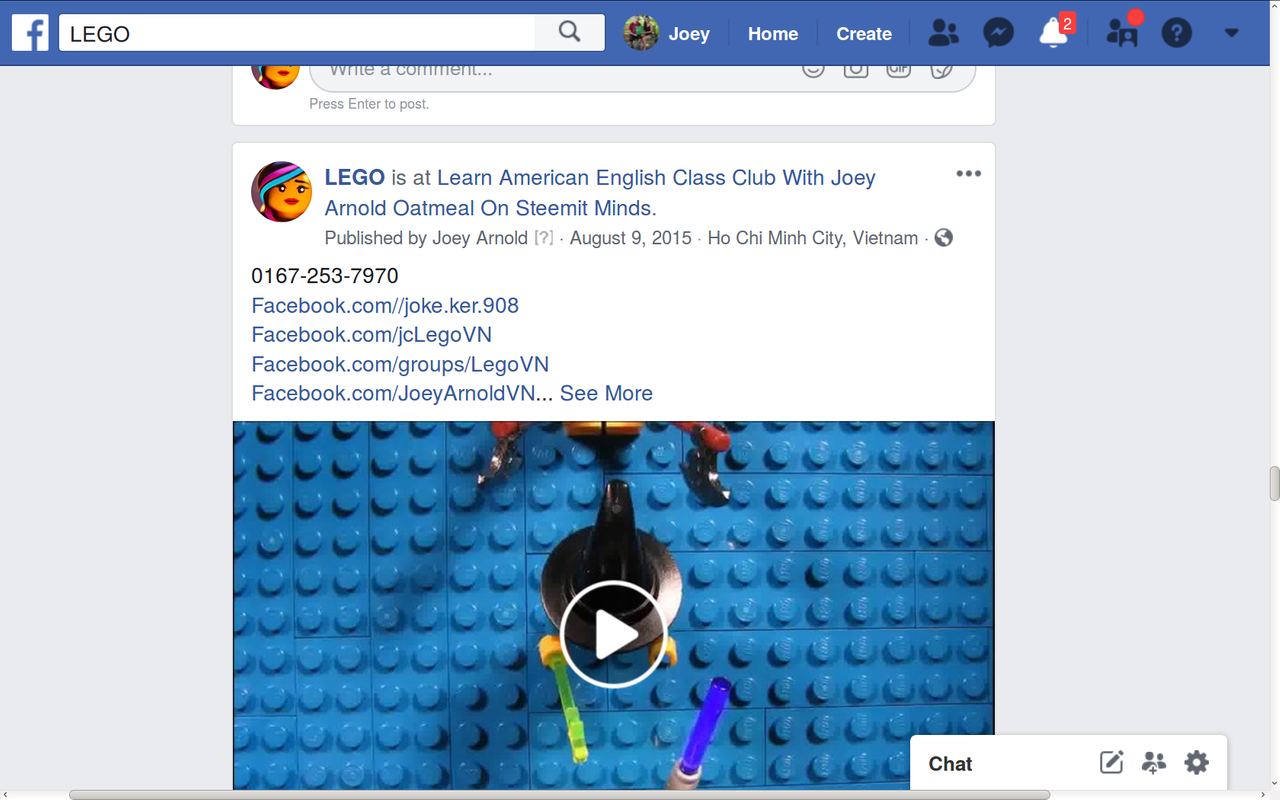Click the public audience globe icon
Viewport: 1280px width, 800px height.
pos(943,238)
